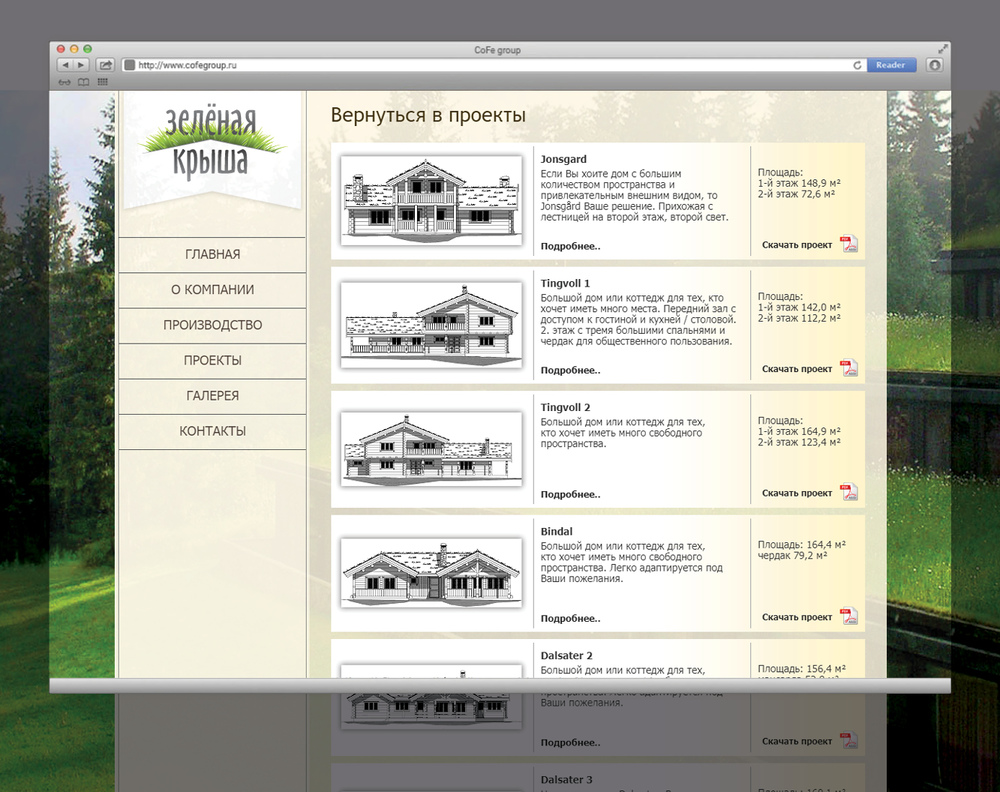Screen dimensions: 1000x792
Task: Click Подробнее link for Dalsater 2
Action: [x=570, y=743]
